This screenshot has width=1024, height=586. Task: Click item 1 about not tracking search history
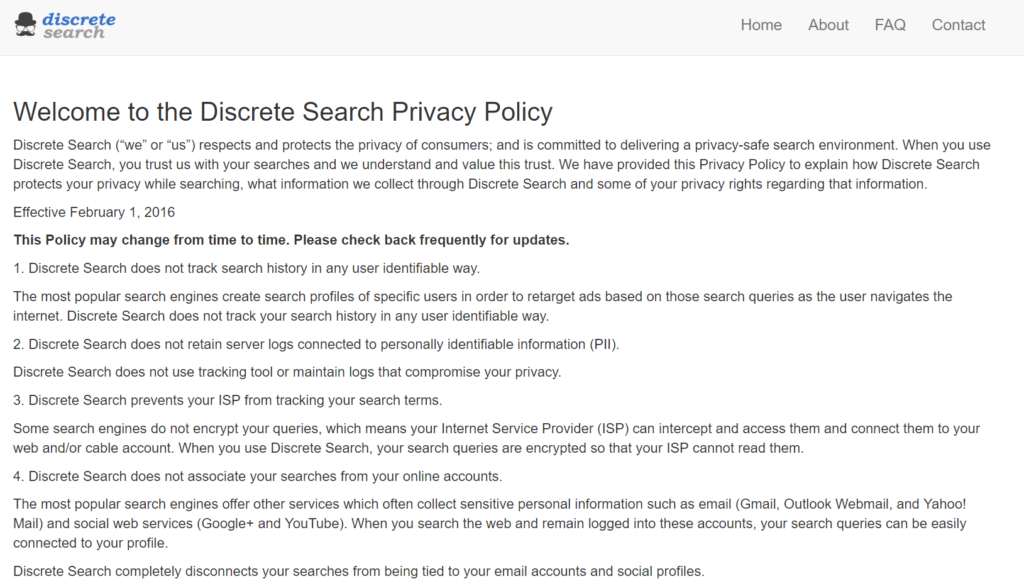coord(246,268)
